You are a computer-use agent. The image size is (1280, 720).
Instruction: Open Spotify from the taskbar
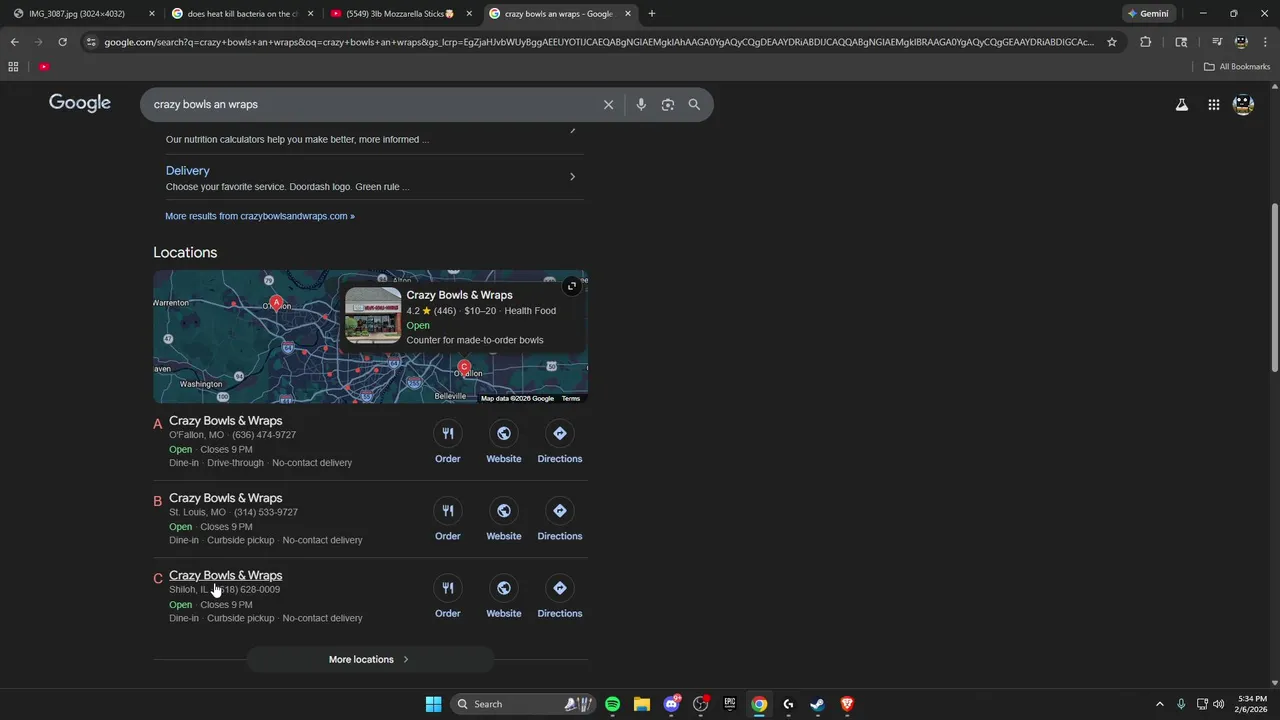tap(613, 704)
